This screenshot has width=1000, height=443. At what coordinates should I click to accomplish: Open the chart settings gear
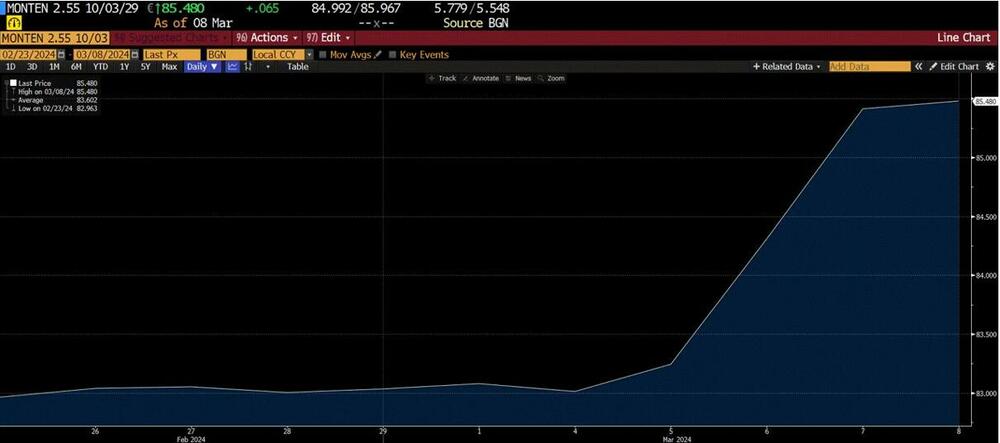[x=990, y=66]
